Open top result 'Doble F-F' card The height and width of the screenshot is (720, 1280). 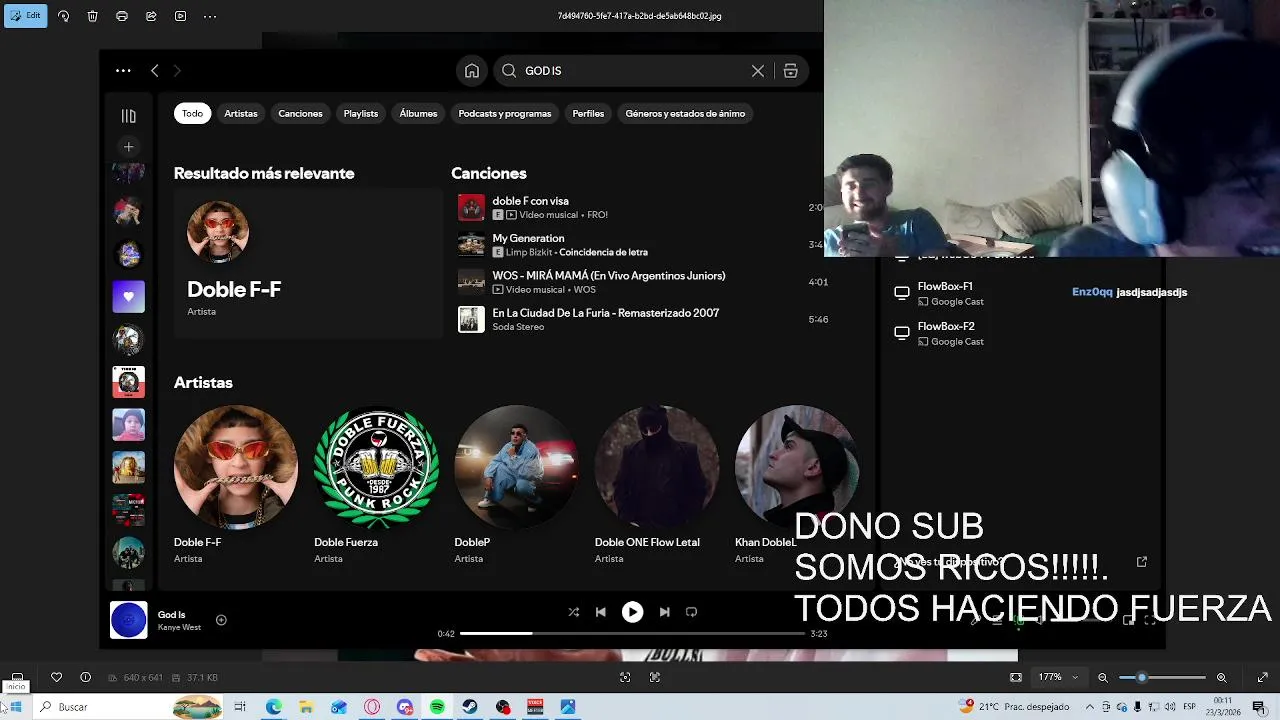tap(307, 264)
